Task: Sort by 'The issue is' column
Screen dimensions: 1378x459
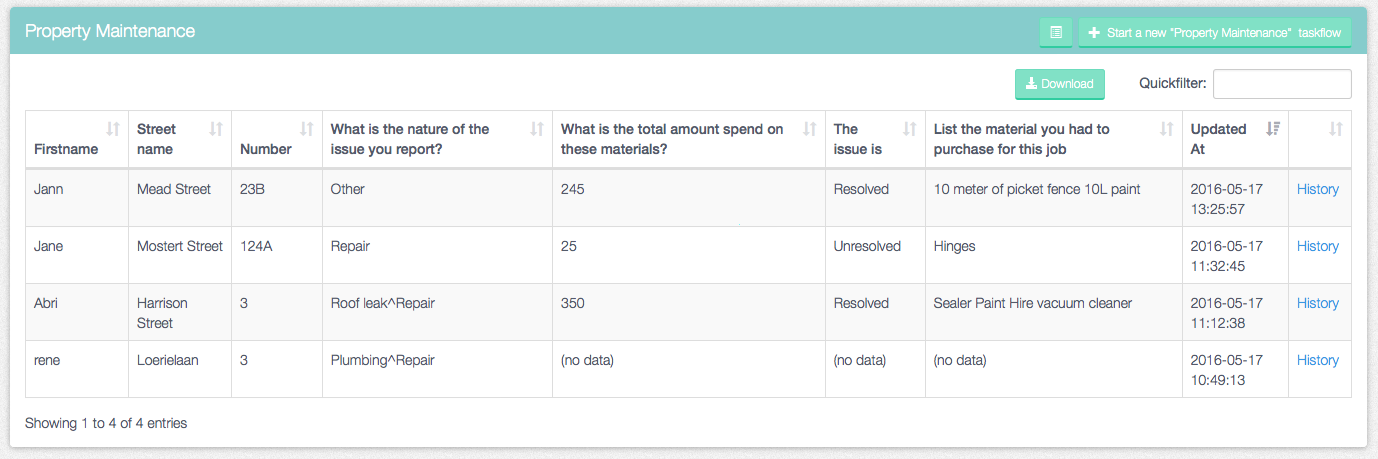Action: 910,129
